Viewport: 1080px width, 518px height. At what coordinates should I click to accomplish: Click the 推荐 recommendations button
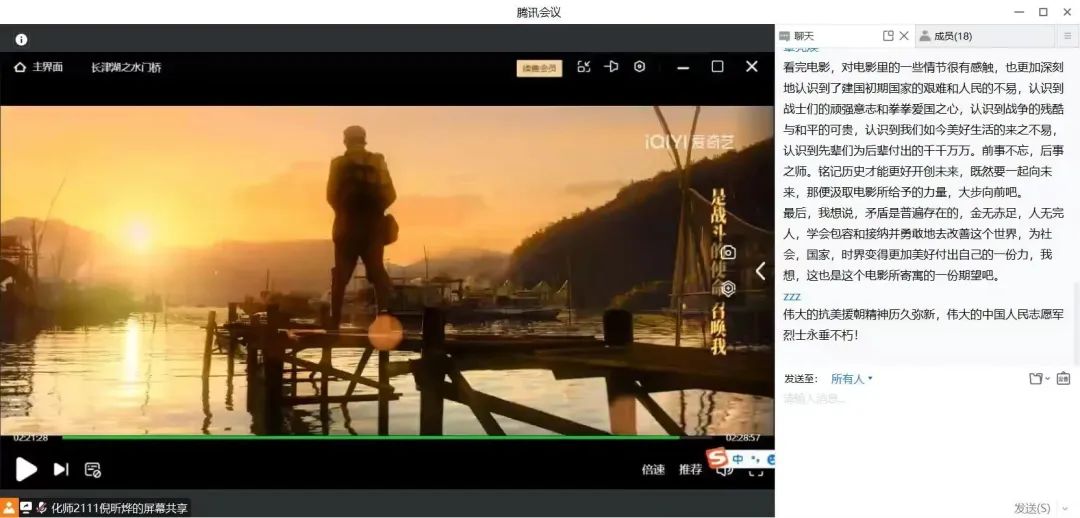pos(690,469)
